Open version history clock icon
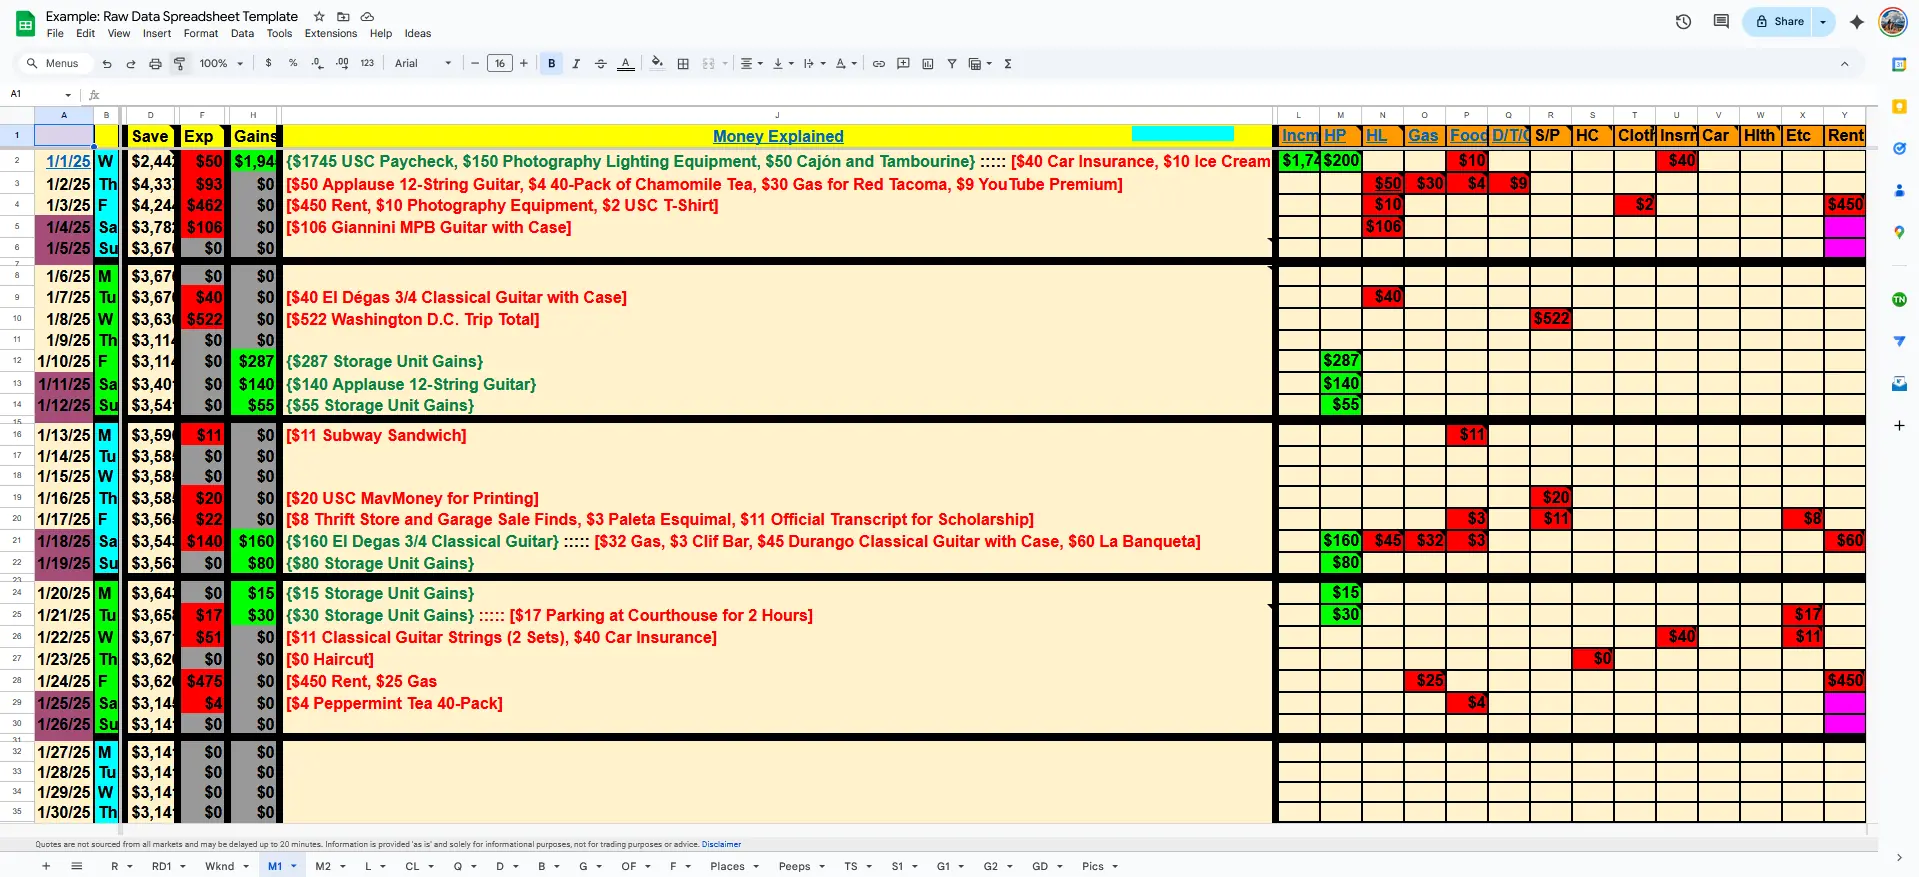Screen dimensions: 1919x877 1683,21
